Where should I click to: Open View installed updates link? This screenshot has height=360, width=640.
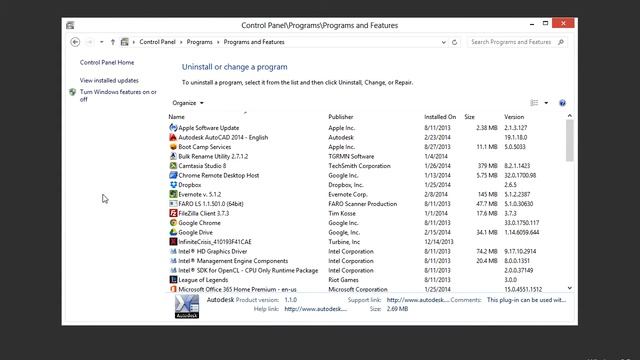109,80
